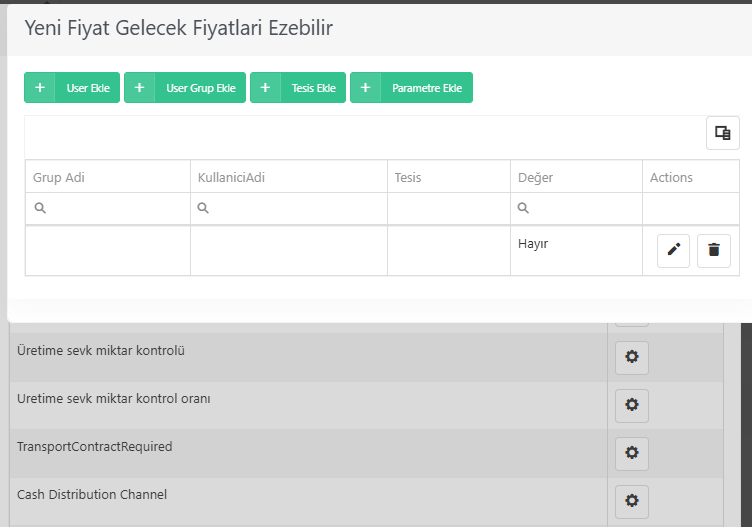The height and width of the screenshot is (527, 752).
Task: Click the User Grup Ekle button
Action: point(185,88)
